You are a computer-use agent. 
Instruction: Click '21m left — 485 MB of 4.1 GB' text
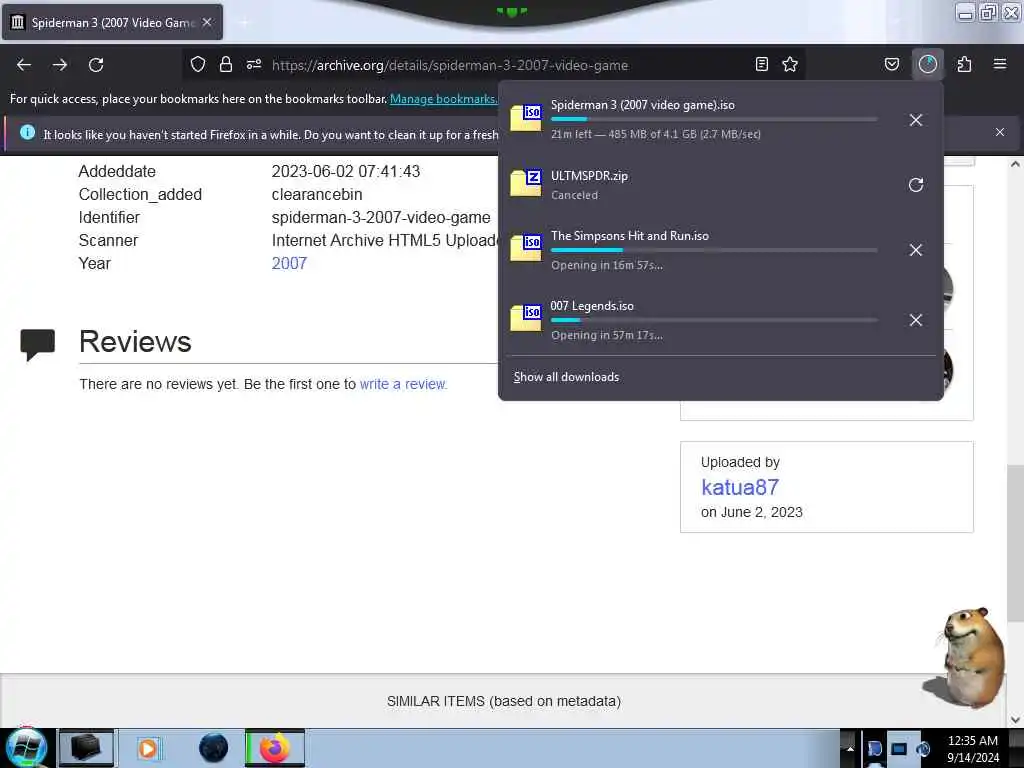click(x=656, y=134)
